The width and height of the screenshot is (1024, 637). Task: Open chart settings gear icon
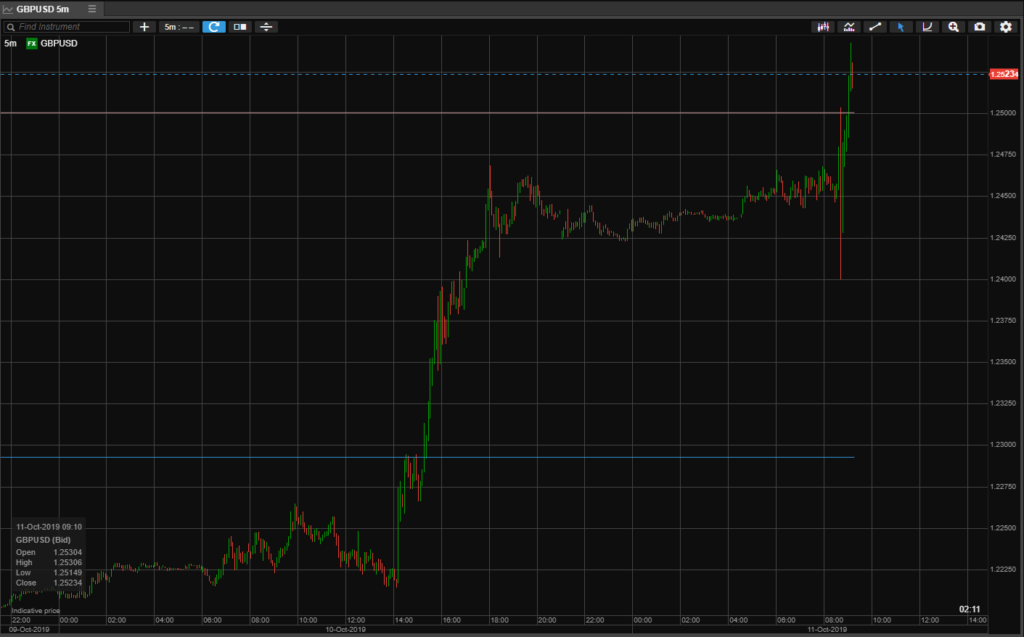(x=1006, y=27)
